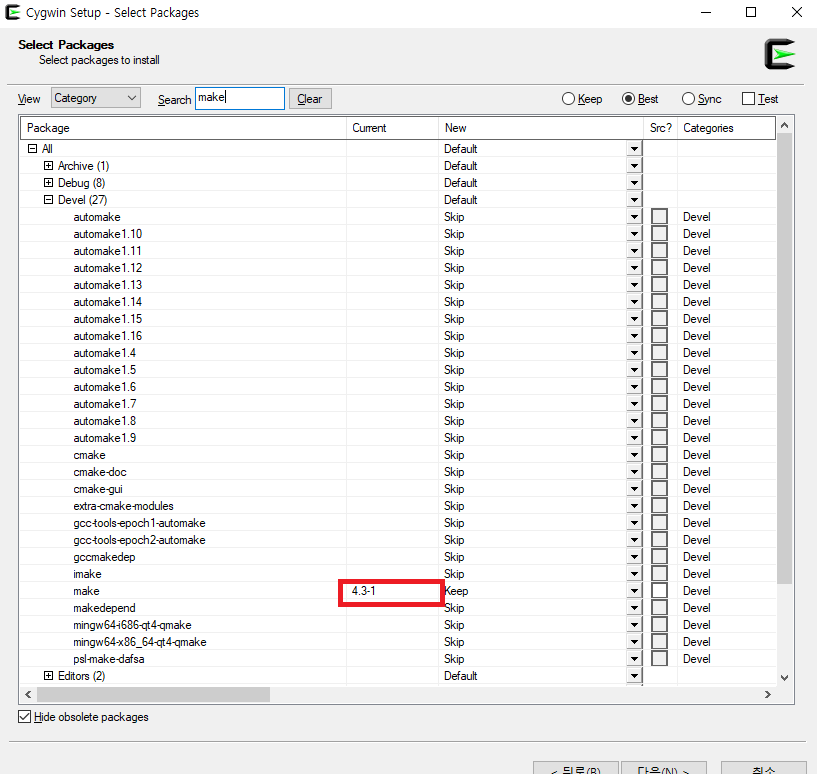Click the horizontal scrollbar right arrow
817x774 pixels.
[x=768, y=694]
